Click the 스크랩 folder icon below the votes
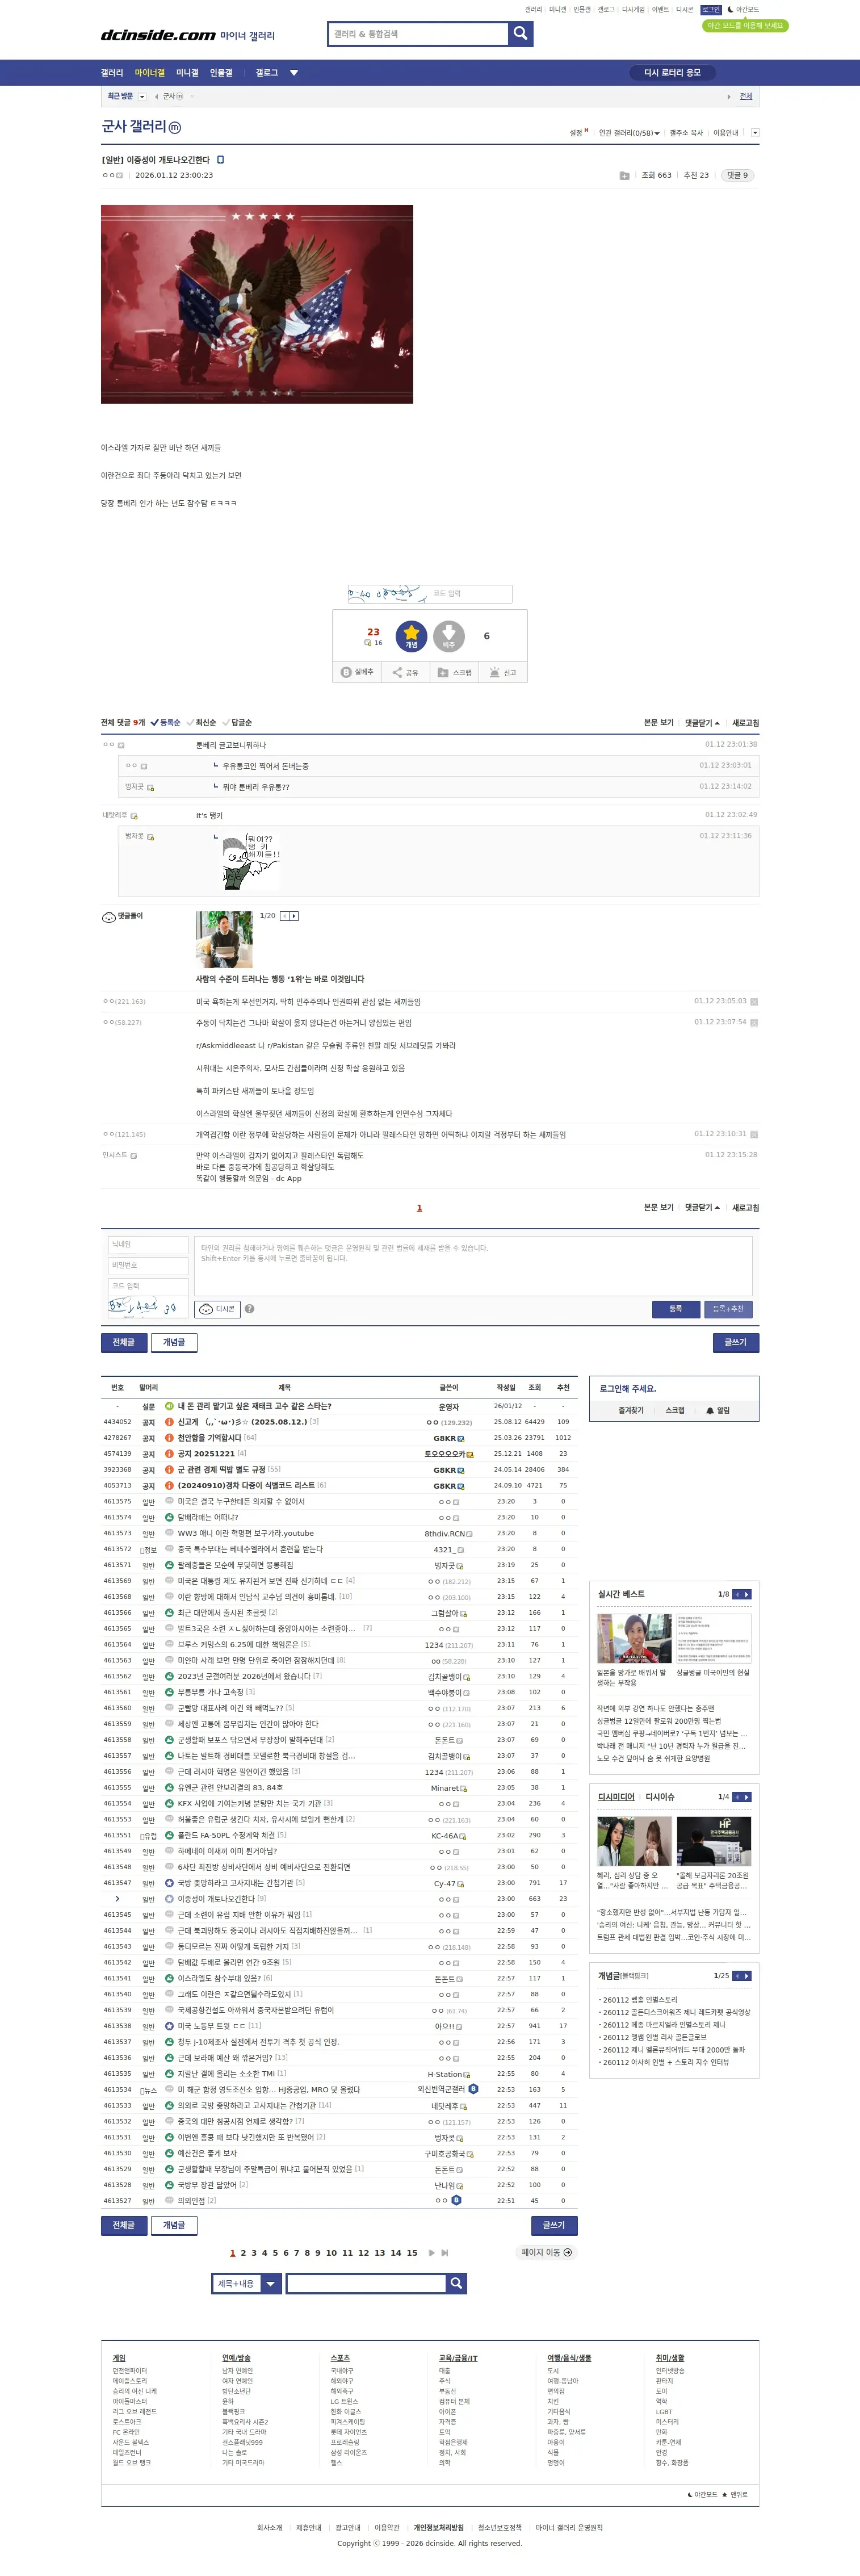 click(443, 672)
